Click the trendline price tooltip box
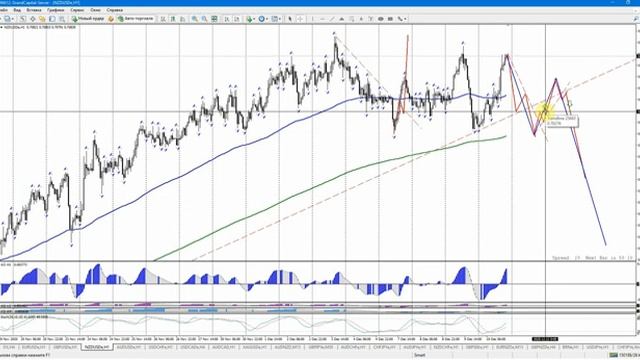 (562, 121)
